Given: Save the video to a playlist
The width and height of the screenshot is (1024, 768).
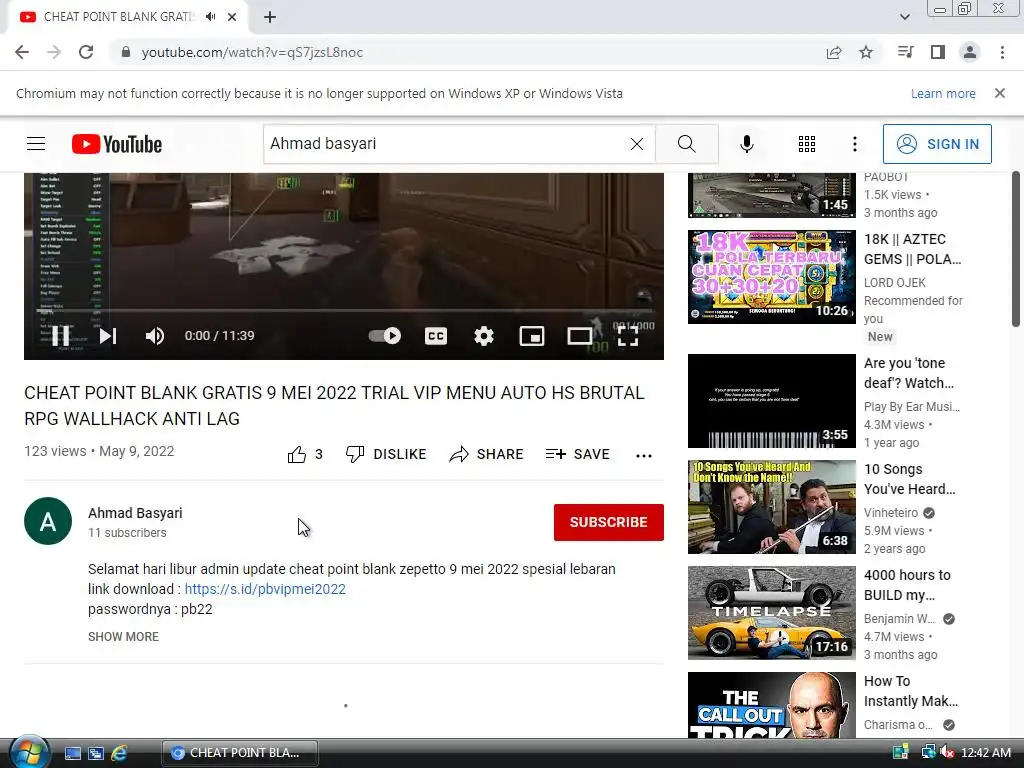Looking at the screenshot, I should [x=577, y=454].
